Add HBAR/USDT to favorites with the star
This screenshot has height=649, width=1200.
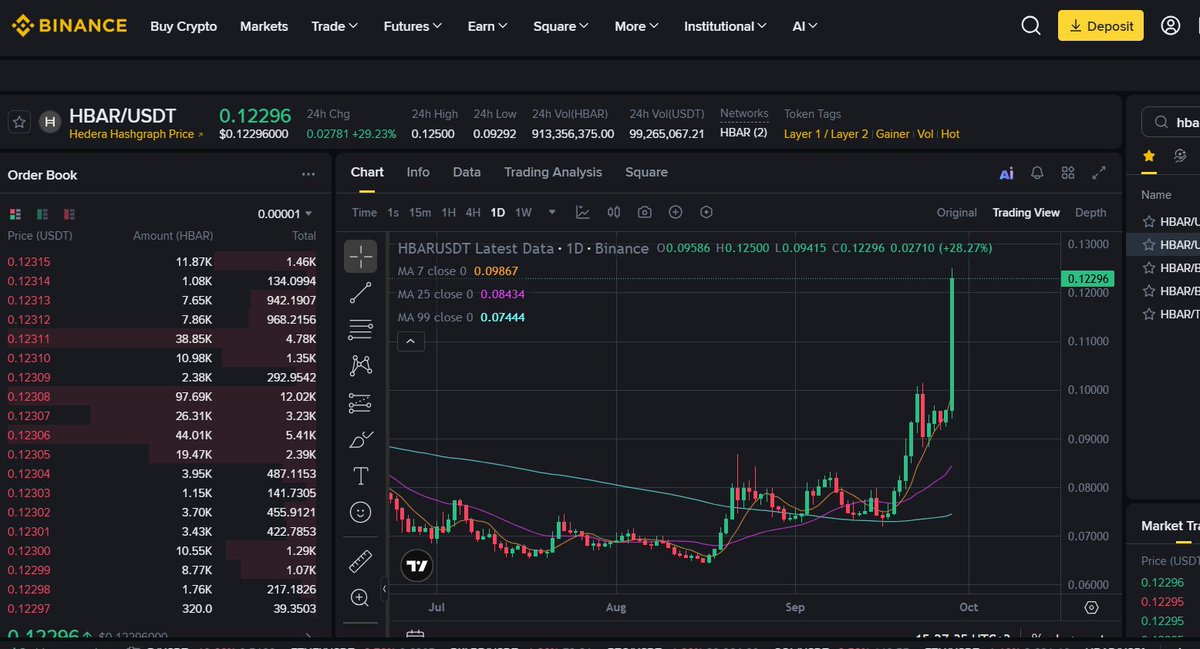click(x=18, y=122)
